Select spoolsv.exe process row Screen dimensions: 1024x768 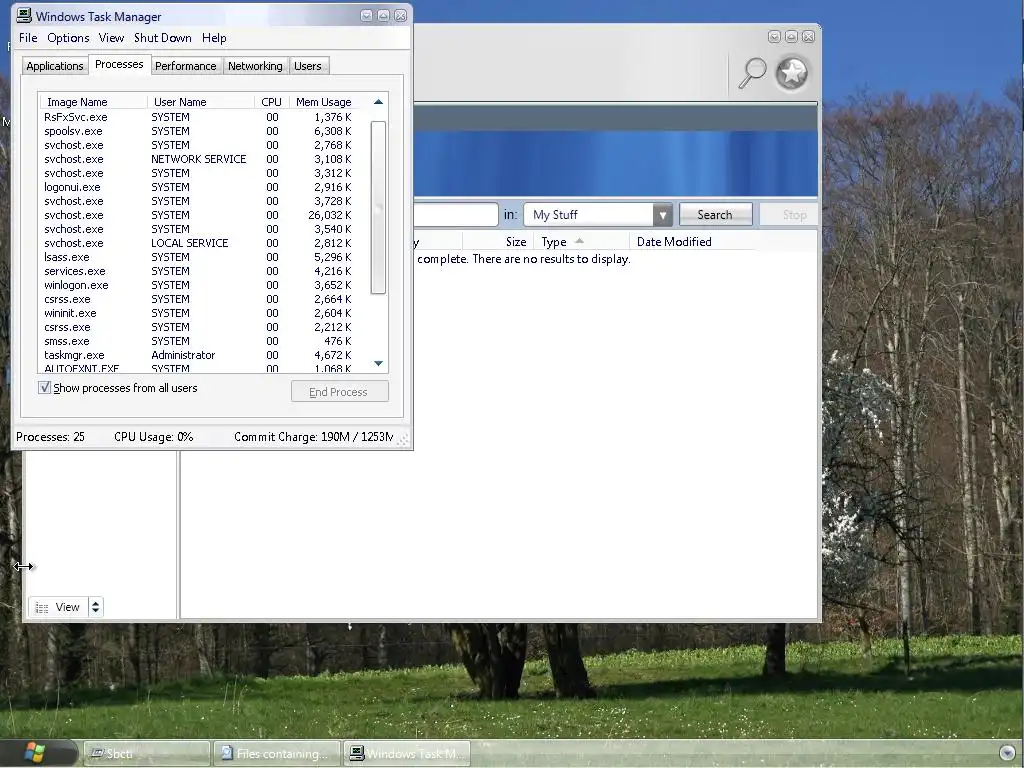[198, 131]
